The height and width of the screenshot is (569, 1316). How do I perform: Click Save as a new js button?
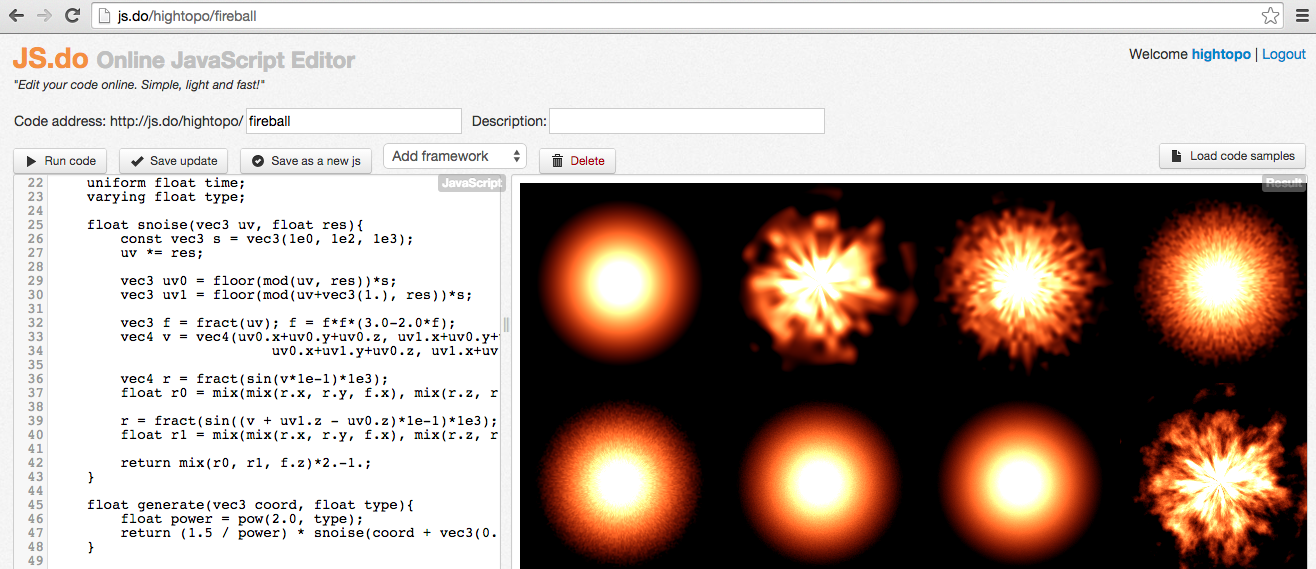[x=306, y=160]
